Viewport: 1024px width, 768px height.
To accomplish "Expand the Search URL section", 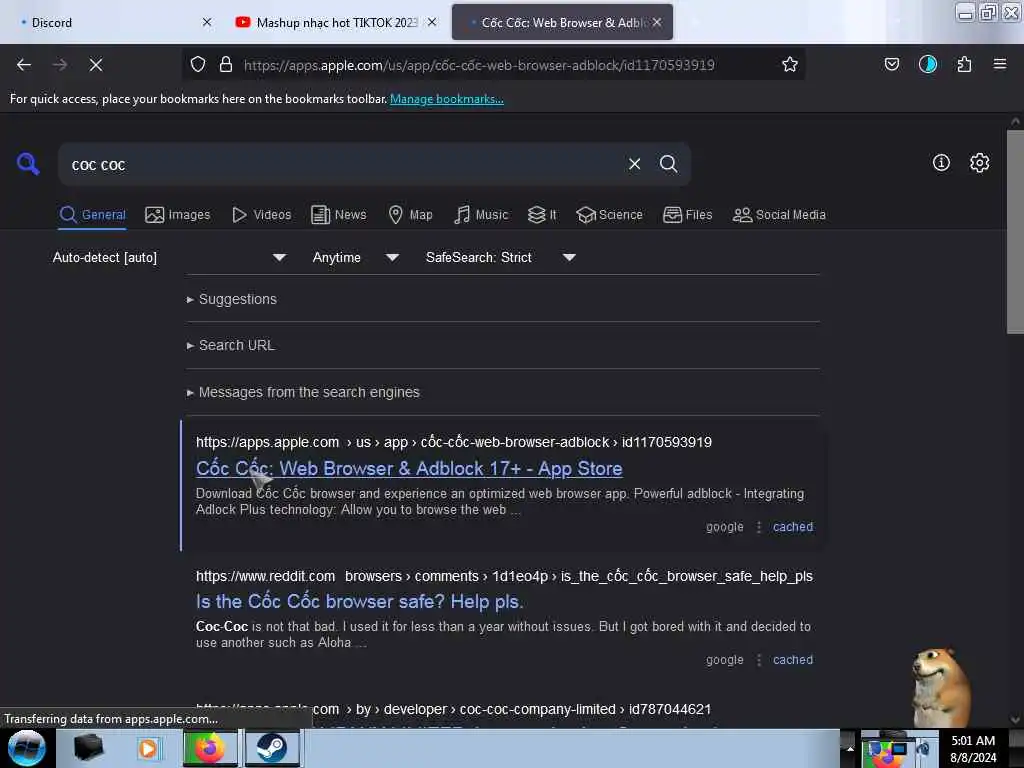I will tap(231, 345).
